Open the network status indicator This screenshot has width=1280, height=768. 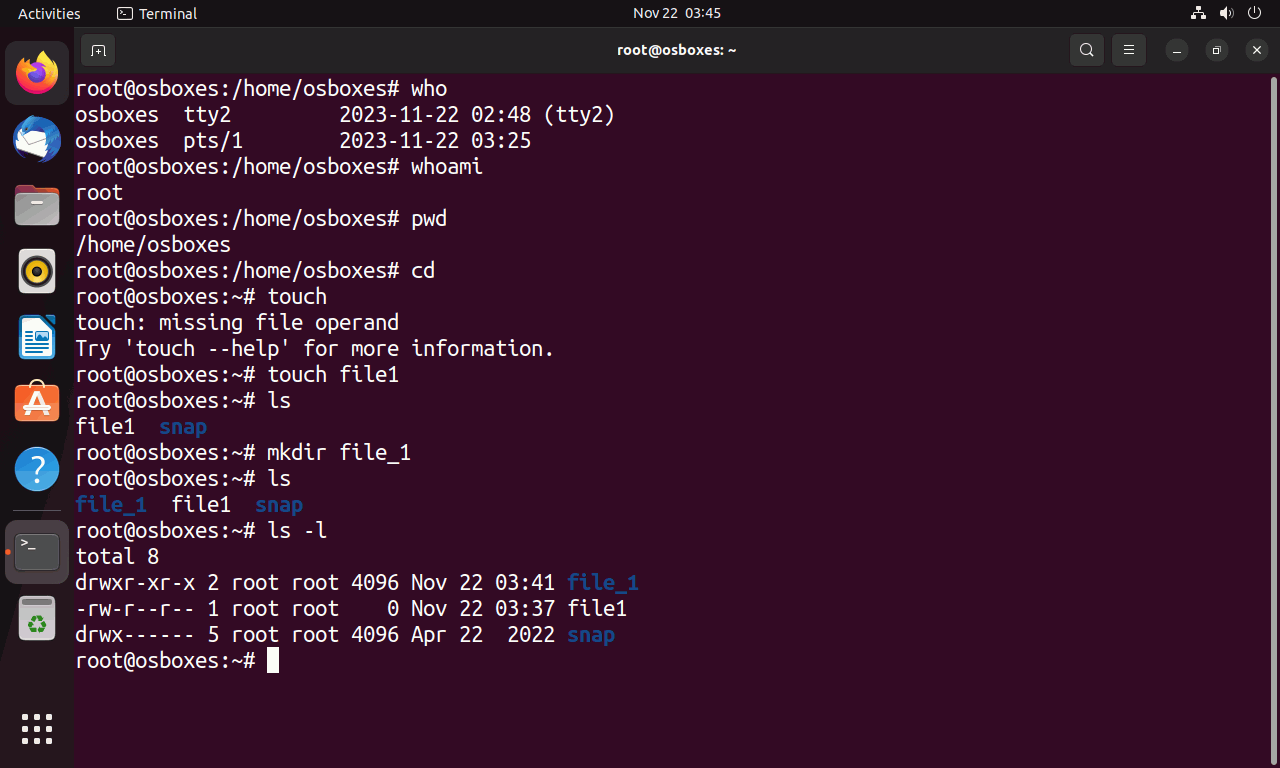[1199, 13]
